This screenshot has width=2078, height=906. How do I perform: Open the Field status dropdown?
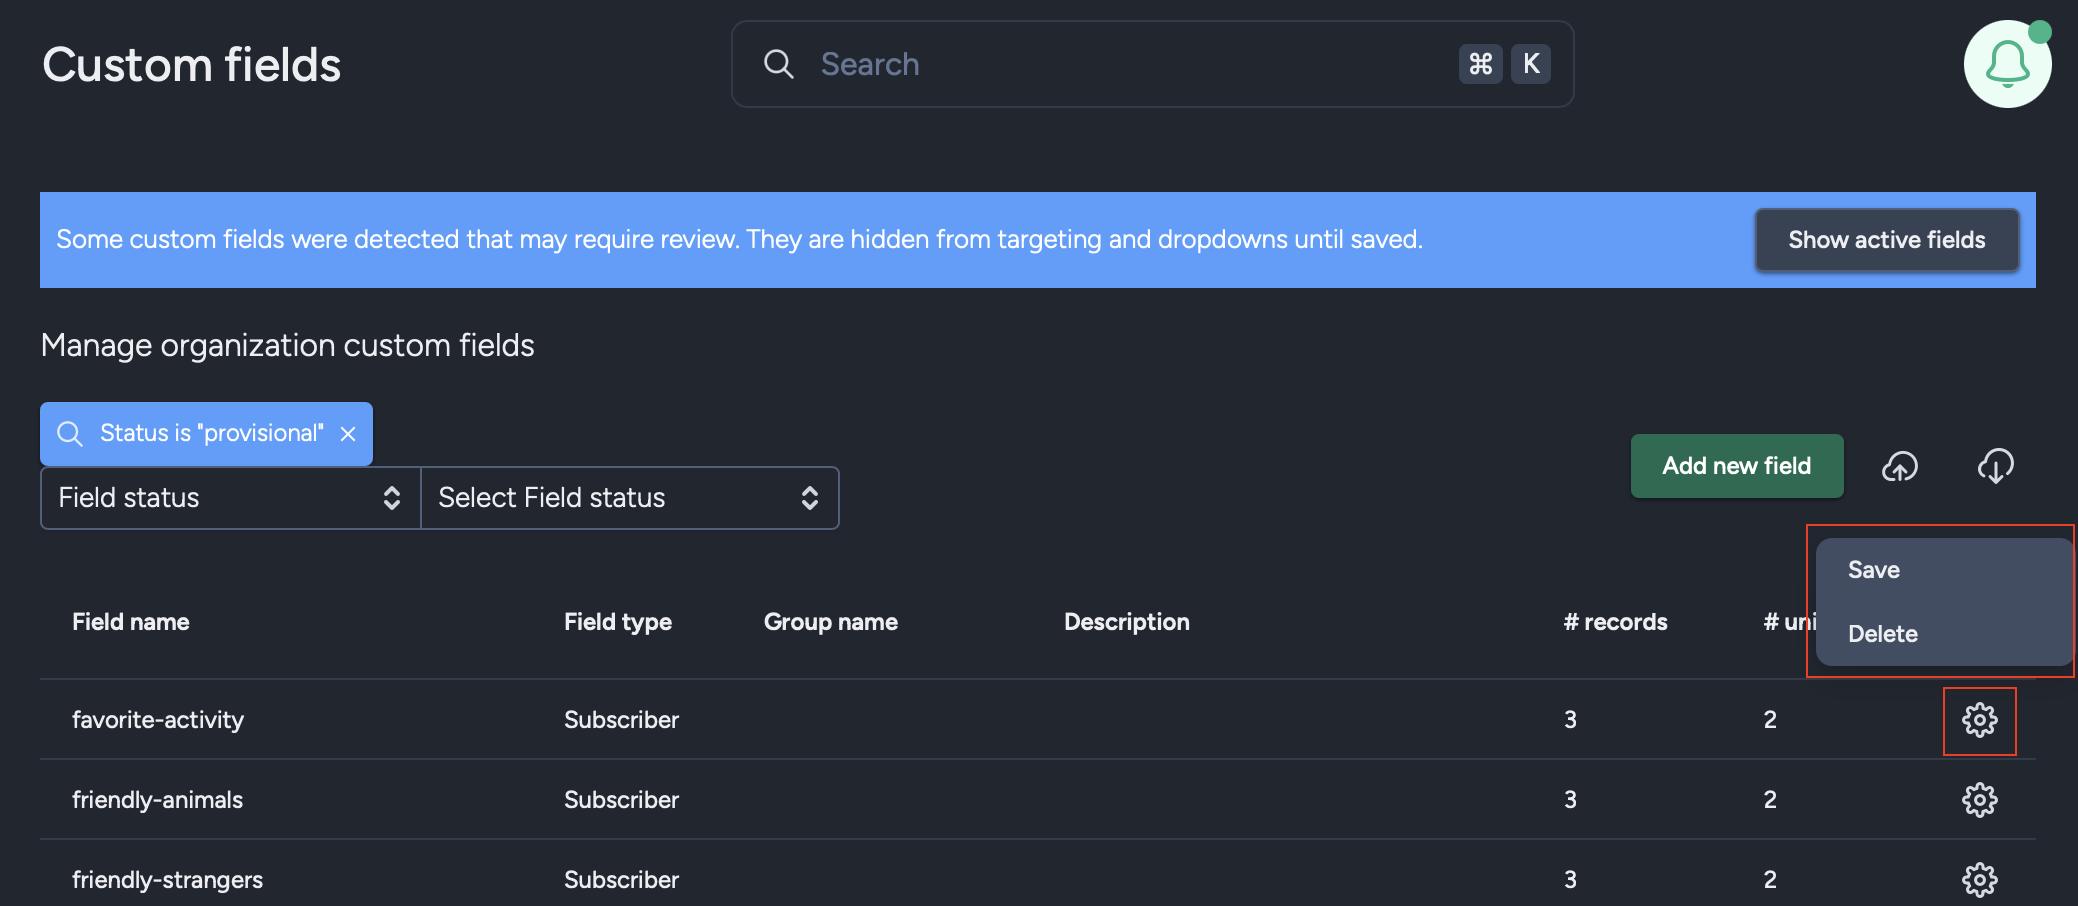coord(230,498)
